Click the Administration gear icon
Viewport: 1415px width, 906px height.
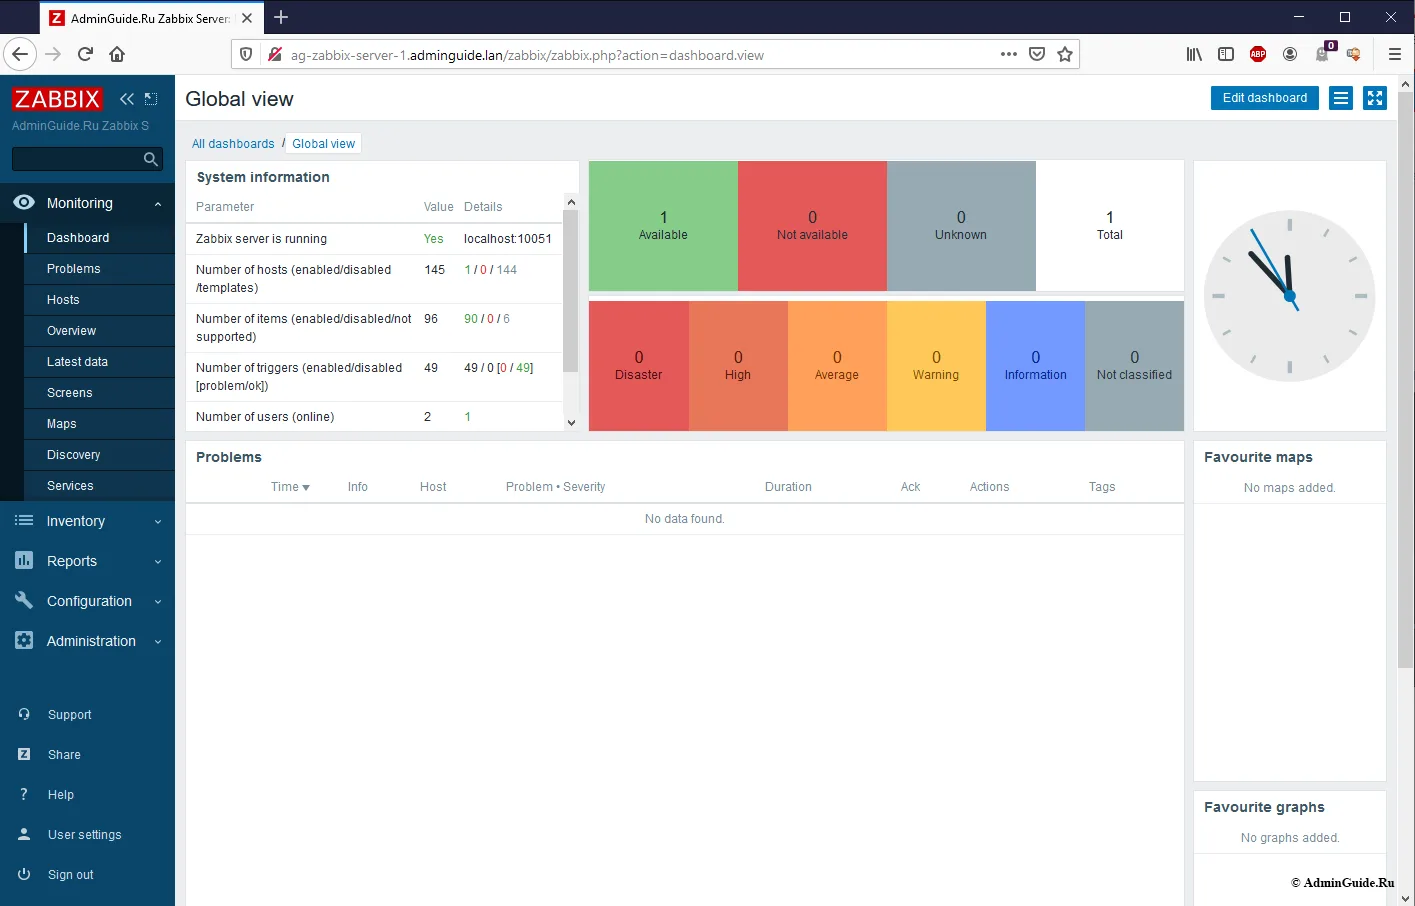[x=24, y=640]
